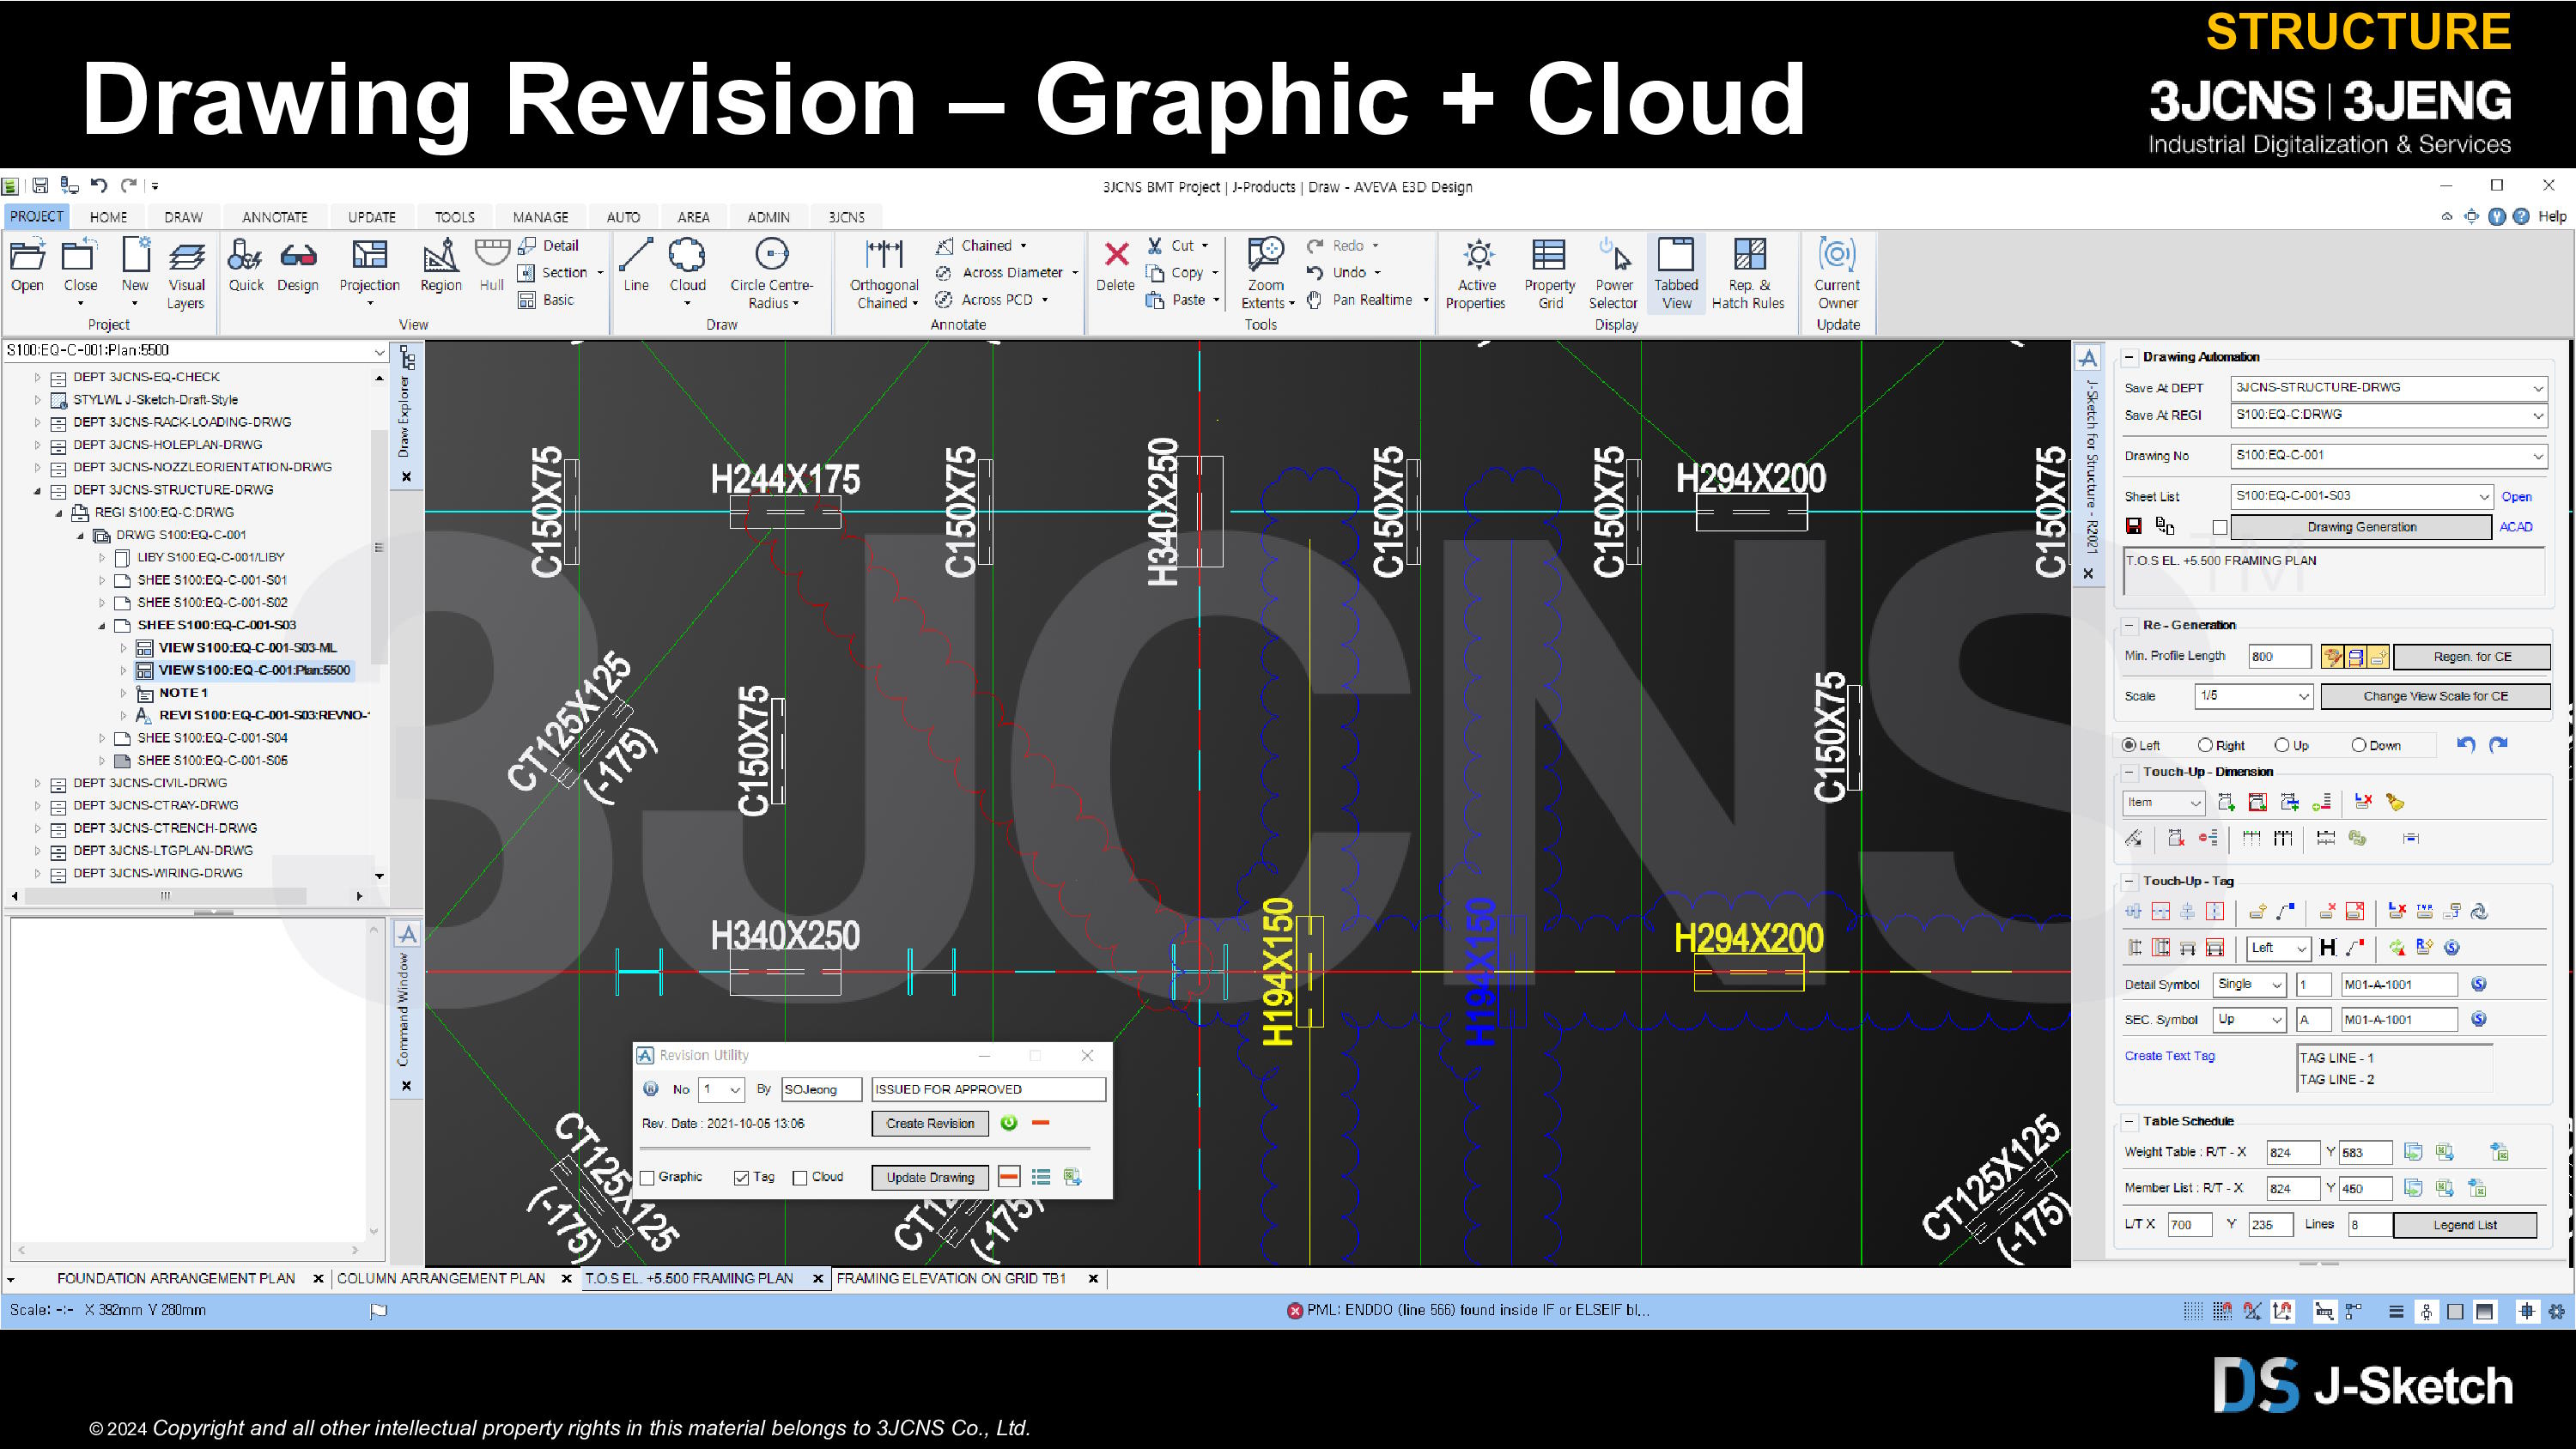Switch to FOUNDATION ARRANGEMENT PLAN tab
This screenshot has height=1449, width=2576.
point(176,1278)
